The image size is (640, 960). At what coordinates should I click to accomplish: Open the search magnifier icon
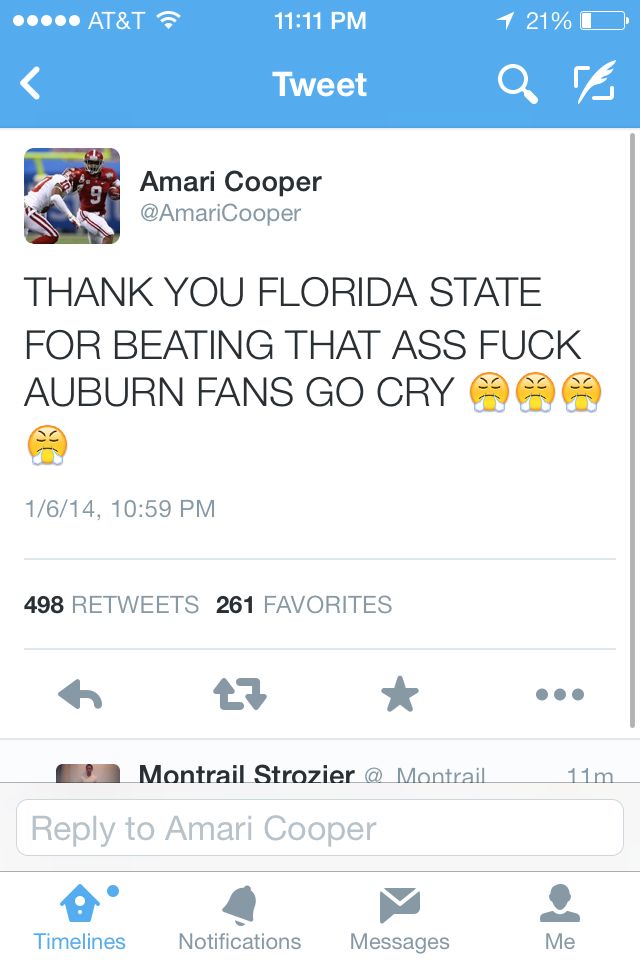(x=516, y=85)
